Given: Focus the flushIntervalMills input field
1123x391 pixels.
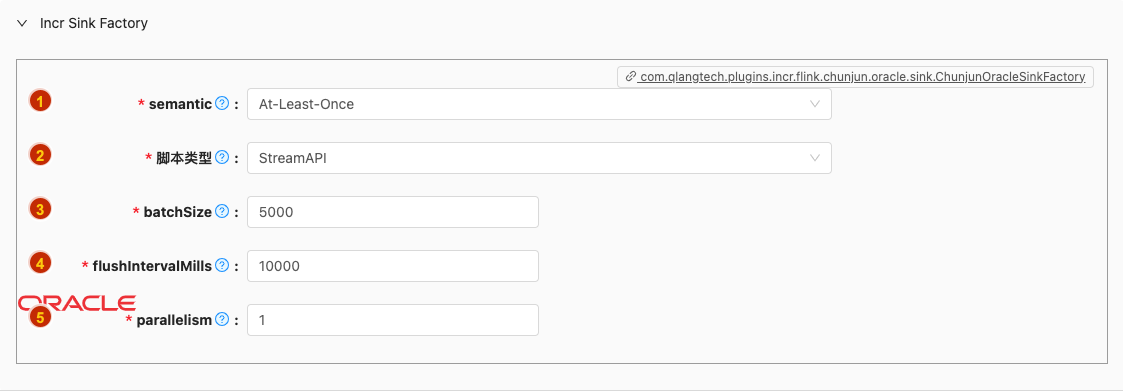Looking at the screenshot, I should 392,266.
